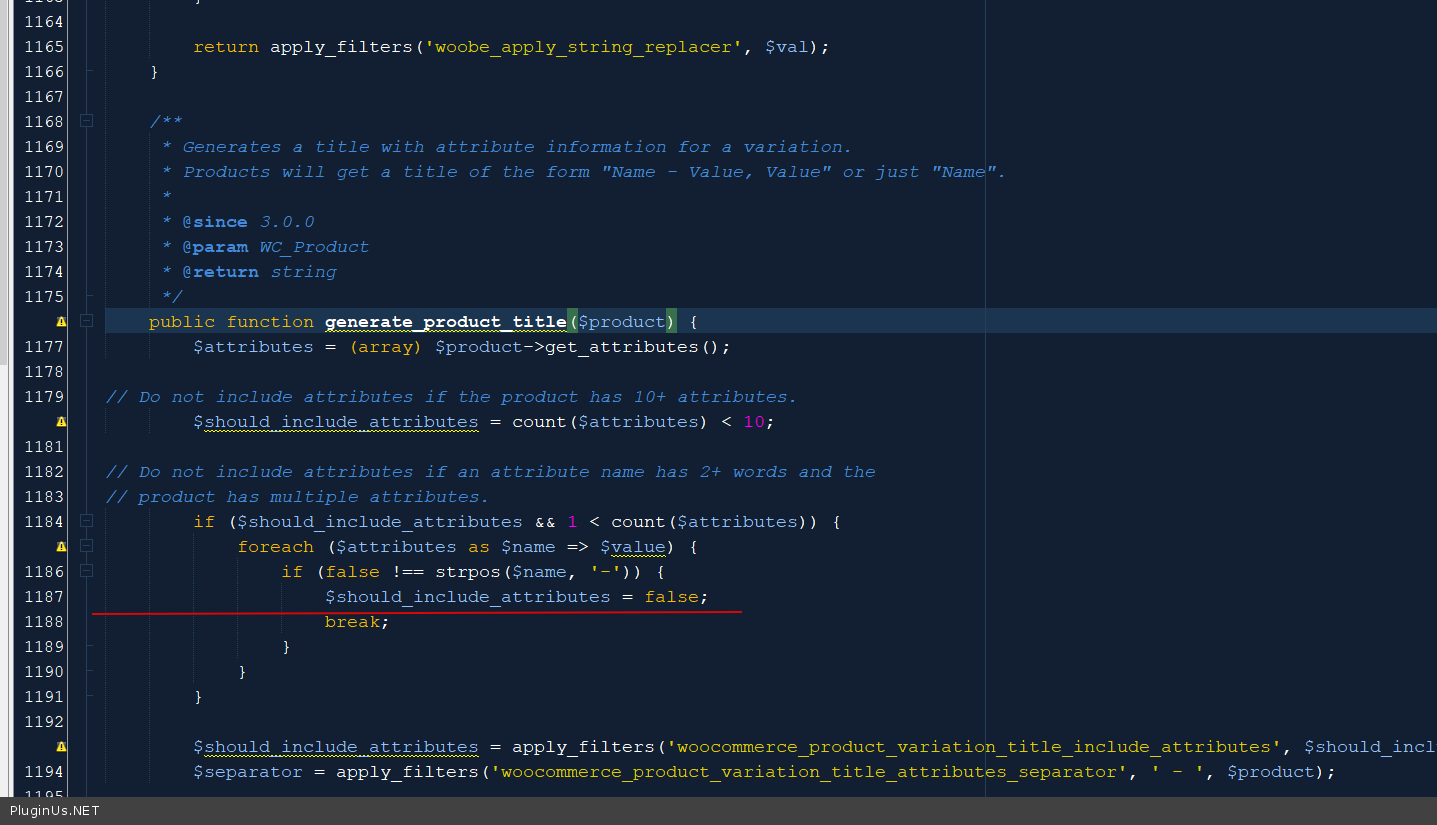Collapse the foreach loop fold marker

(x=87, y=546)
